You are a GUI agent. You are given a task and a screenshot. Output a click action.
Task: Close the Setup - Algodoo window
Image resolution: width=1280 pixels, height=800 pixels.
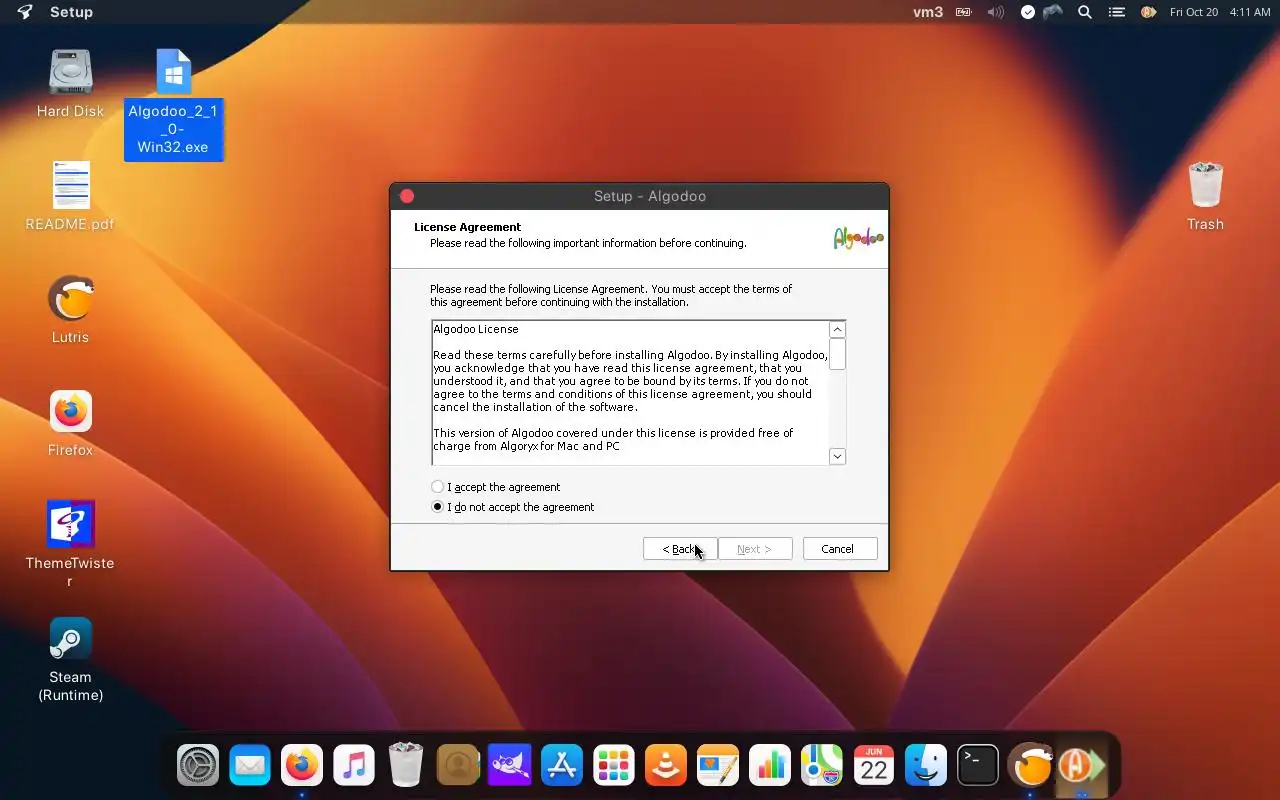[x=407, y=196]
